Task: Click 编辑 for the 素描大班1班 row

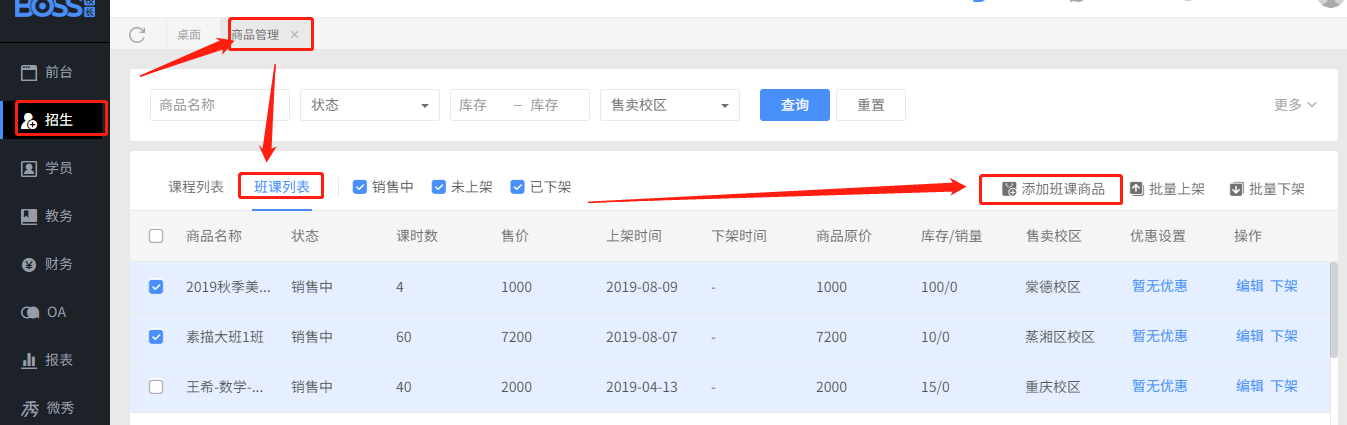Action: (1250, 336)
